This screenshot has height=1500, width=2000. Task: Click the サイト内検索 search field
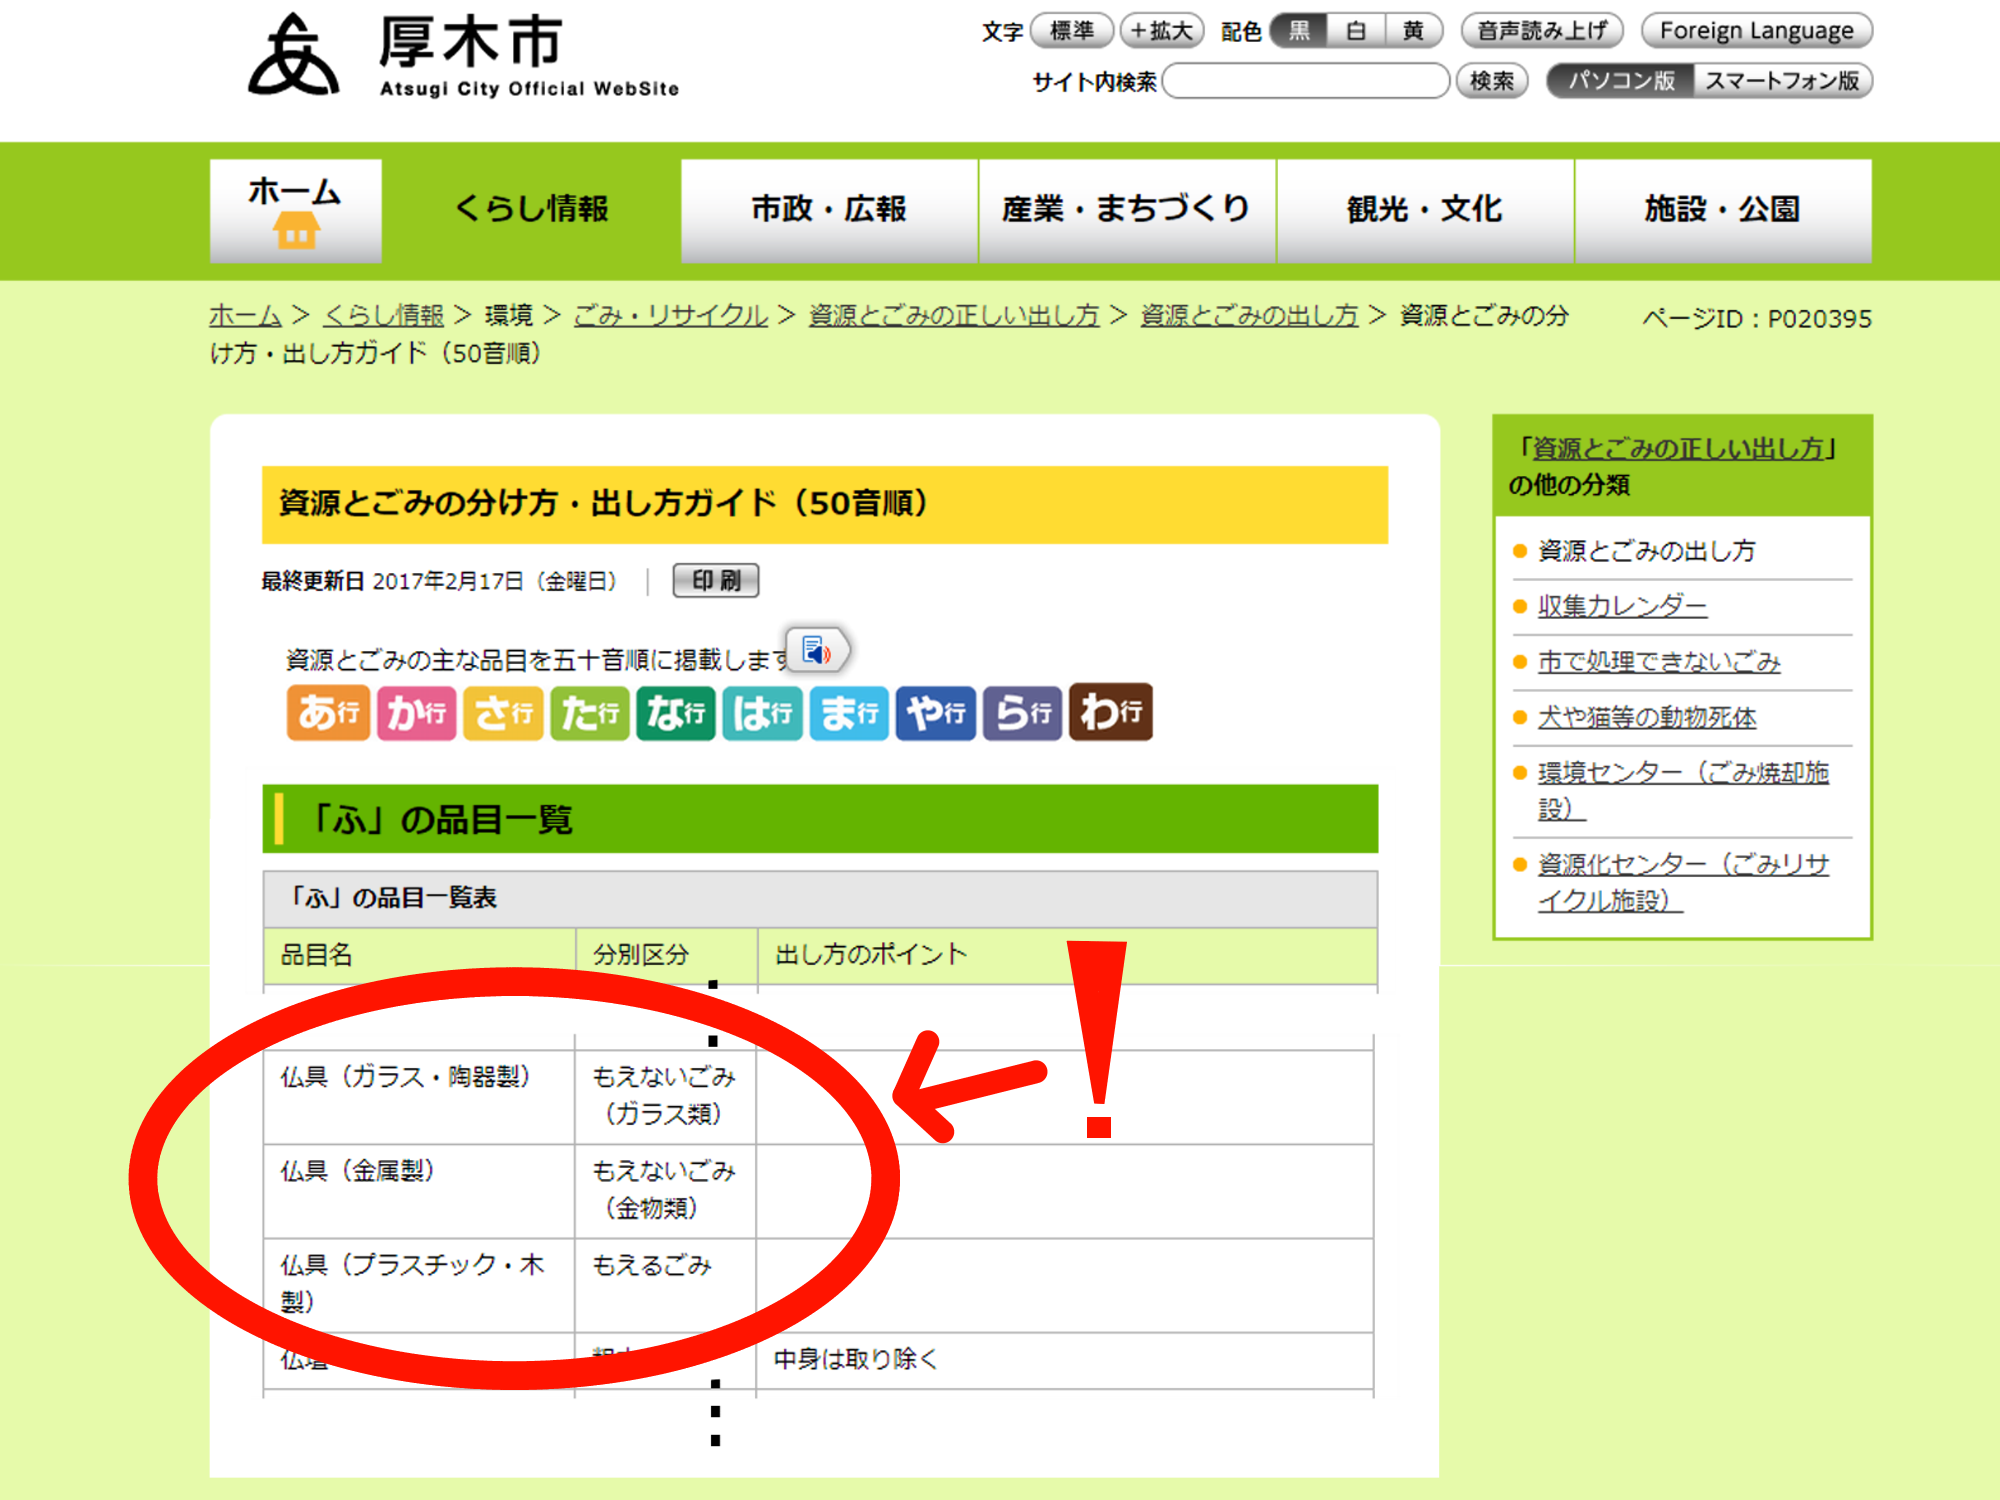(1306, 81)
